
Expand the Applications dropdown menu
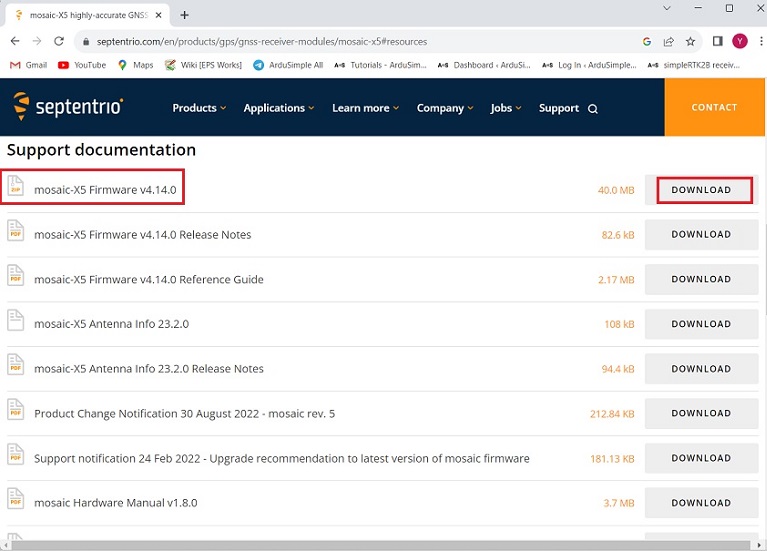pyautogui.click(x=279, y=108)
